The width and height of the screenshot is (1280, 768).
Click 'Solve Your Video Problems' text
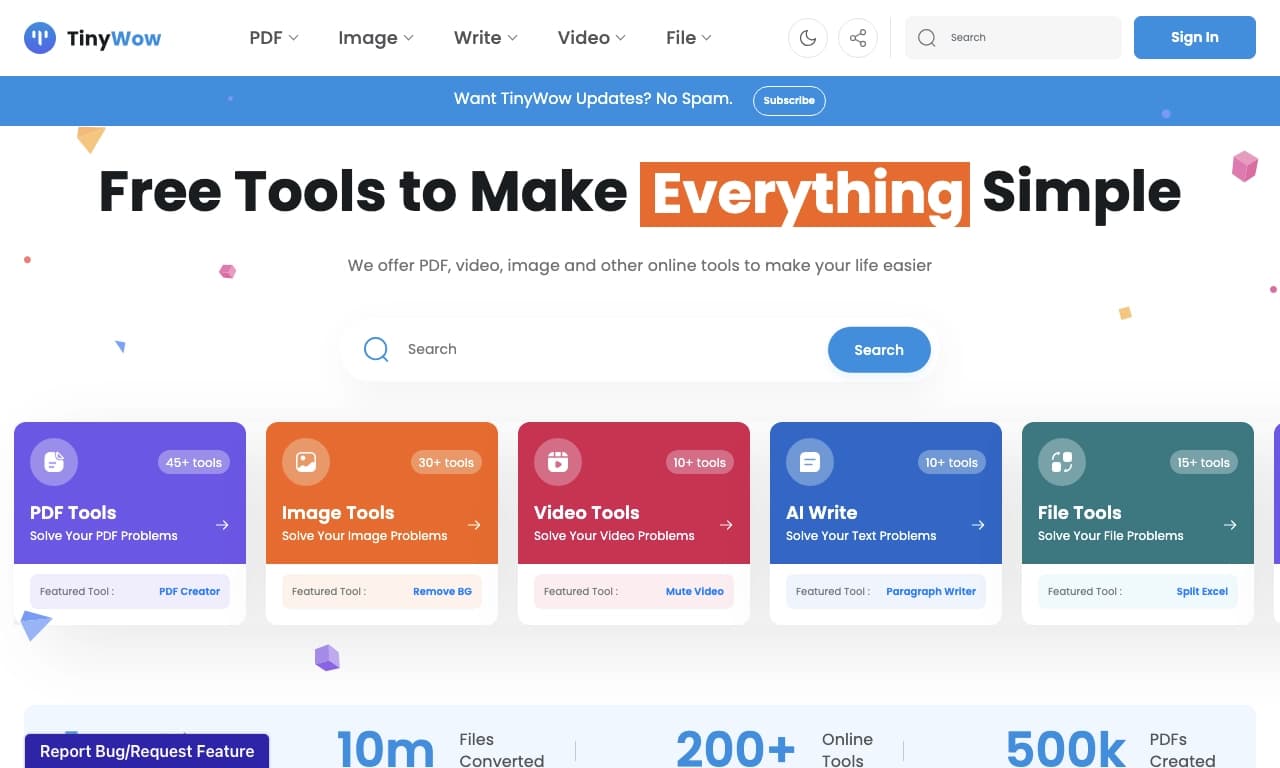(614, 536)
